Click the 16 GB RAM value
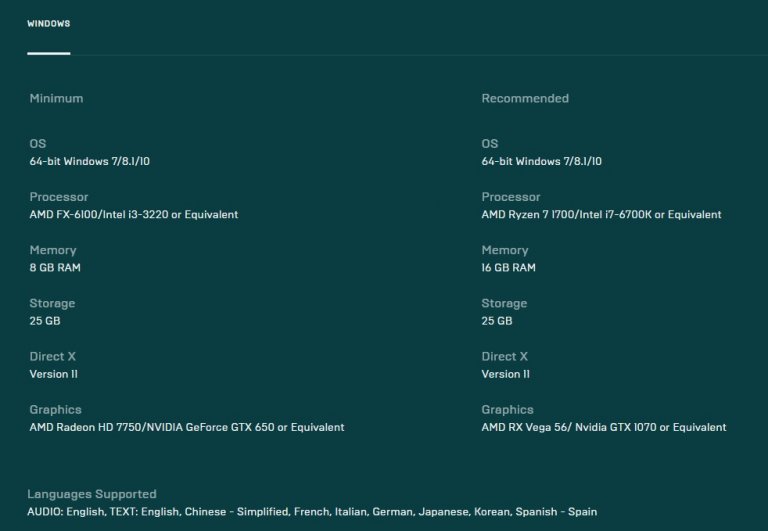This screenshot has height=531, width=768. tap(508, 268)
